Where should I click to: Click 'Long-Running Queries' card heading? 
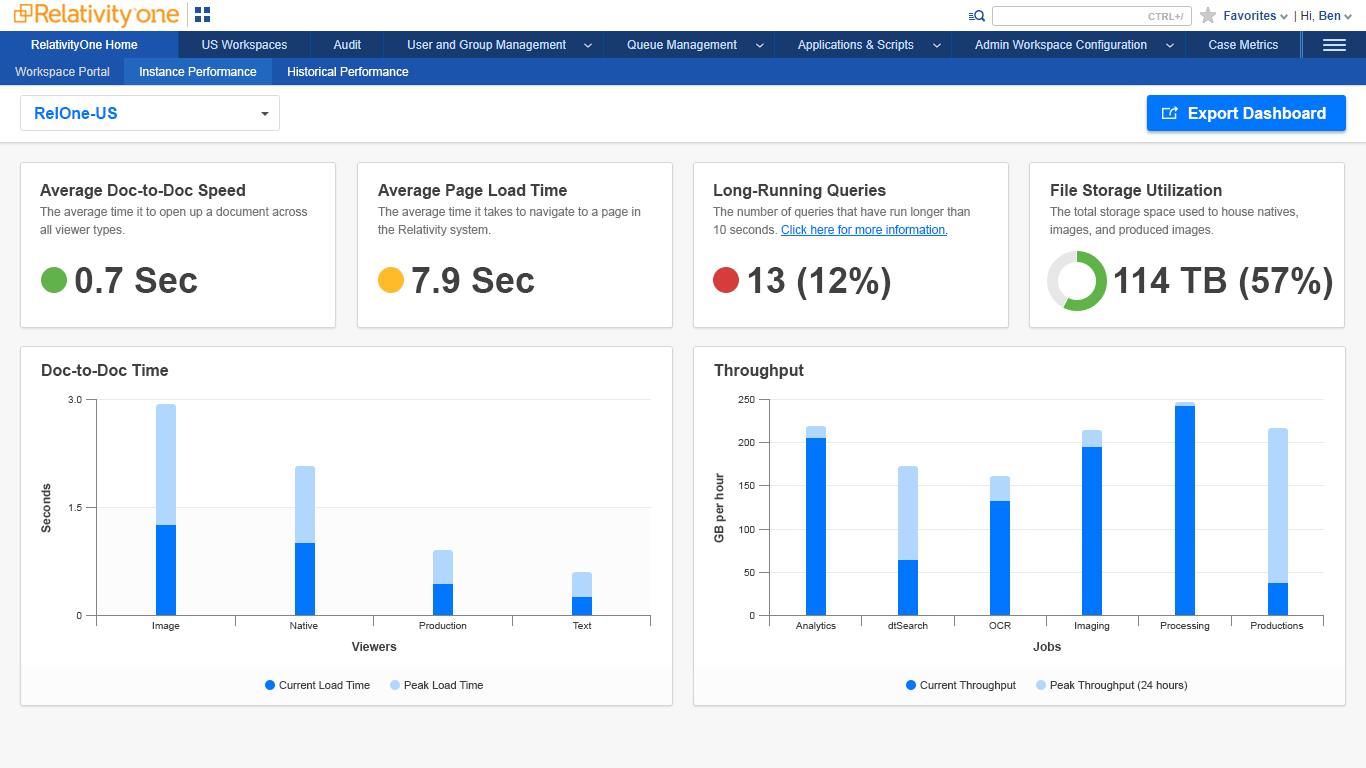tap(800, 190)
